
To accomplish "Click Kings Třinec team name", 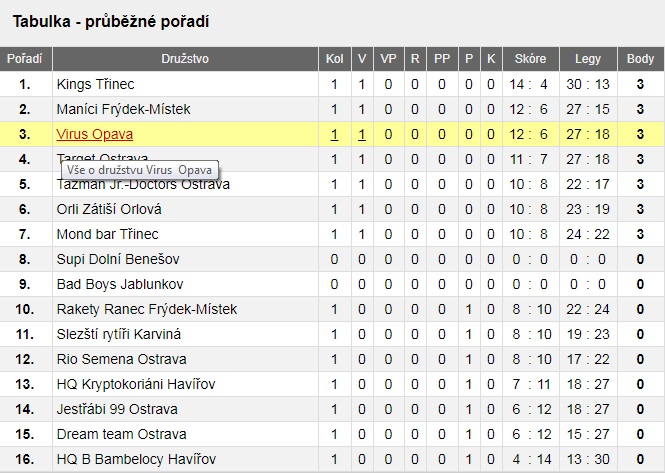I will pos(95,84).
